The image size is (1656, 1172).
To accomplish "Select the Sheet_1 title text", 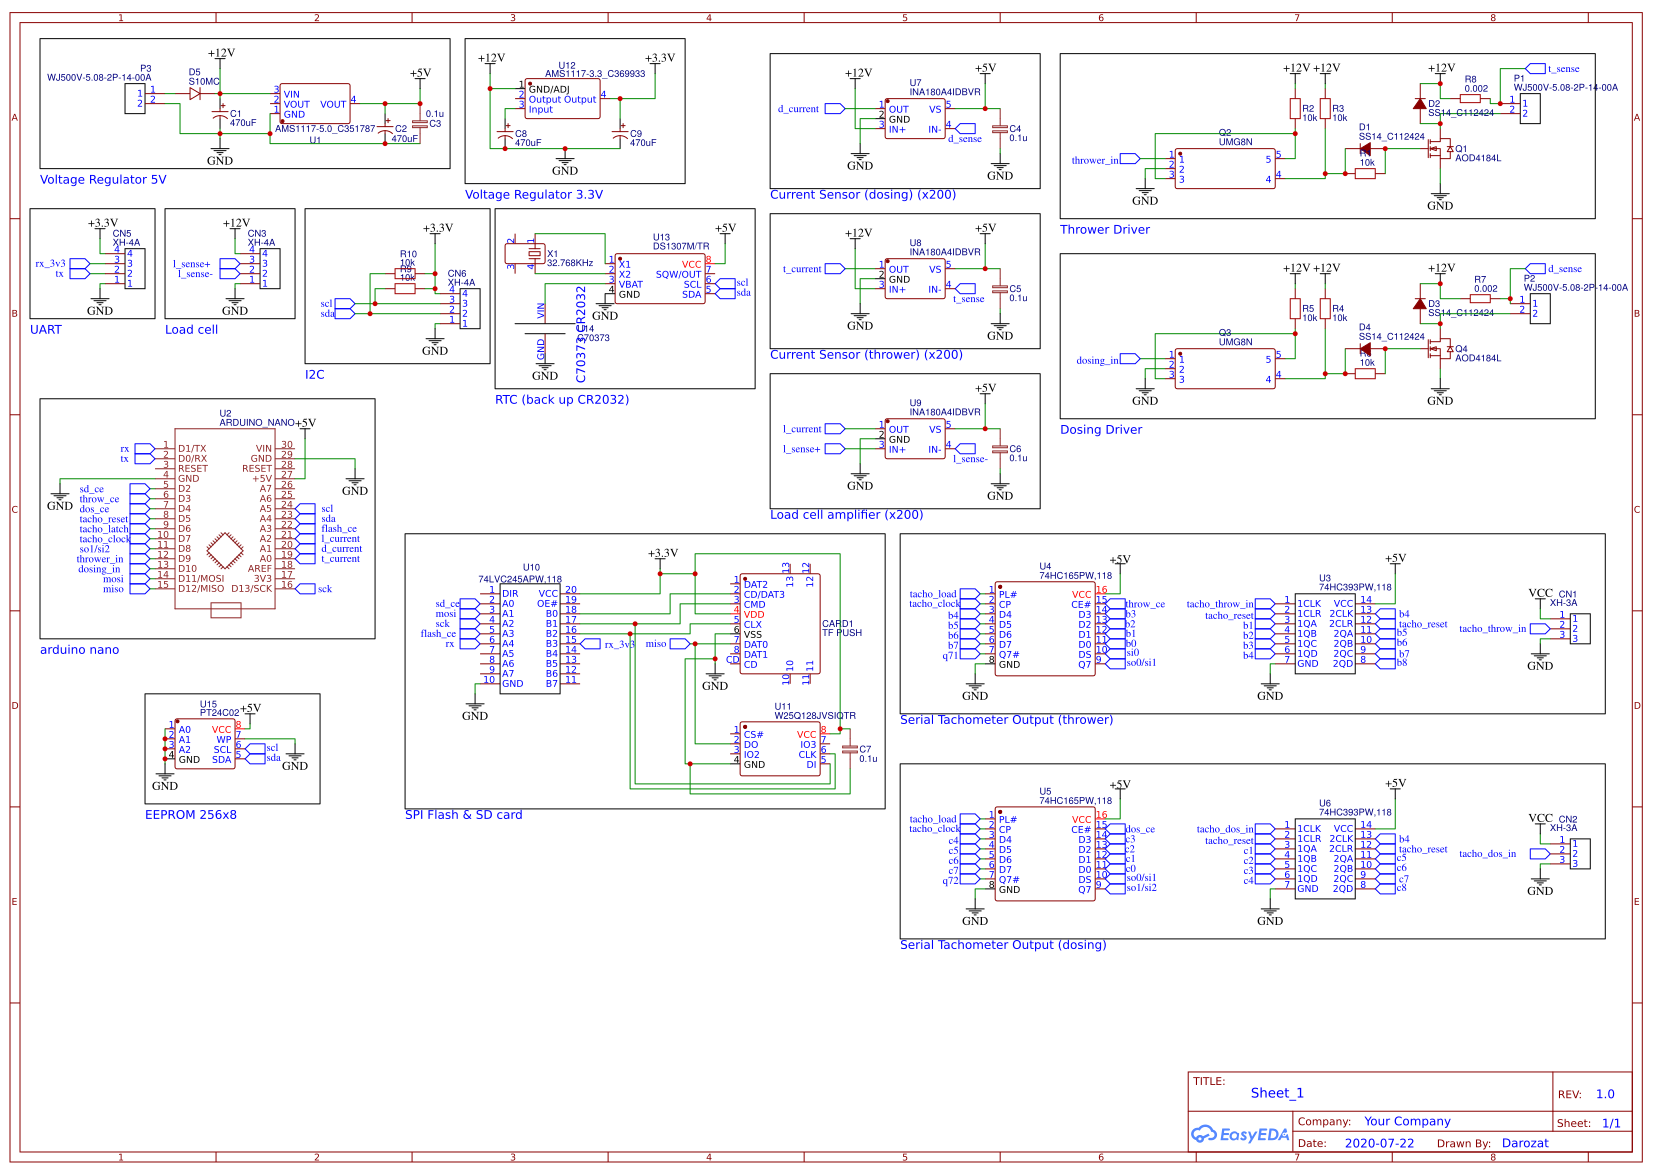I will pyautogui.click(x=1278, y=1093).
